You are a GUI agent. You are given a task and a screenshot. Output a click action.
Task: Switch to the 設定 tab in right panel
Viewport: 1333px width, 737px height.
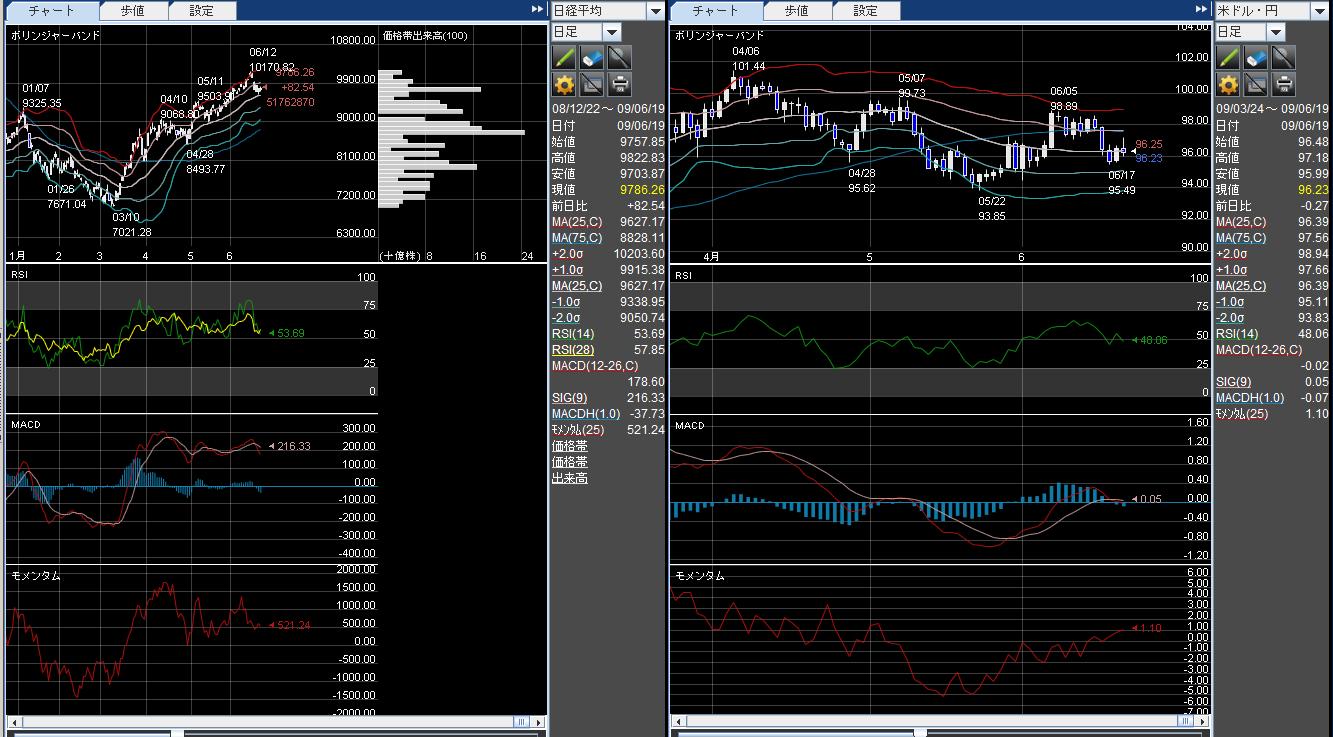click(x=865, y=11)
